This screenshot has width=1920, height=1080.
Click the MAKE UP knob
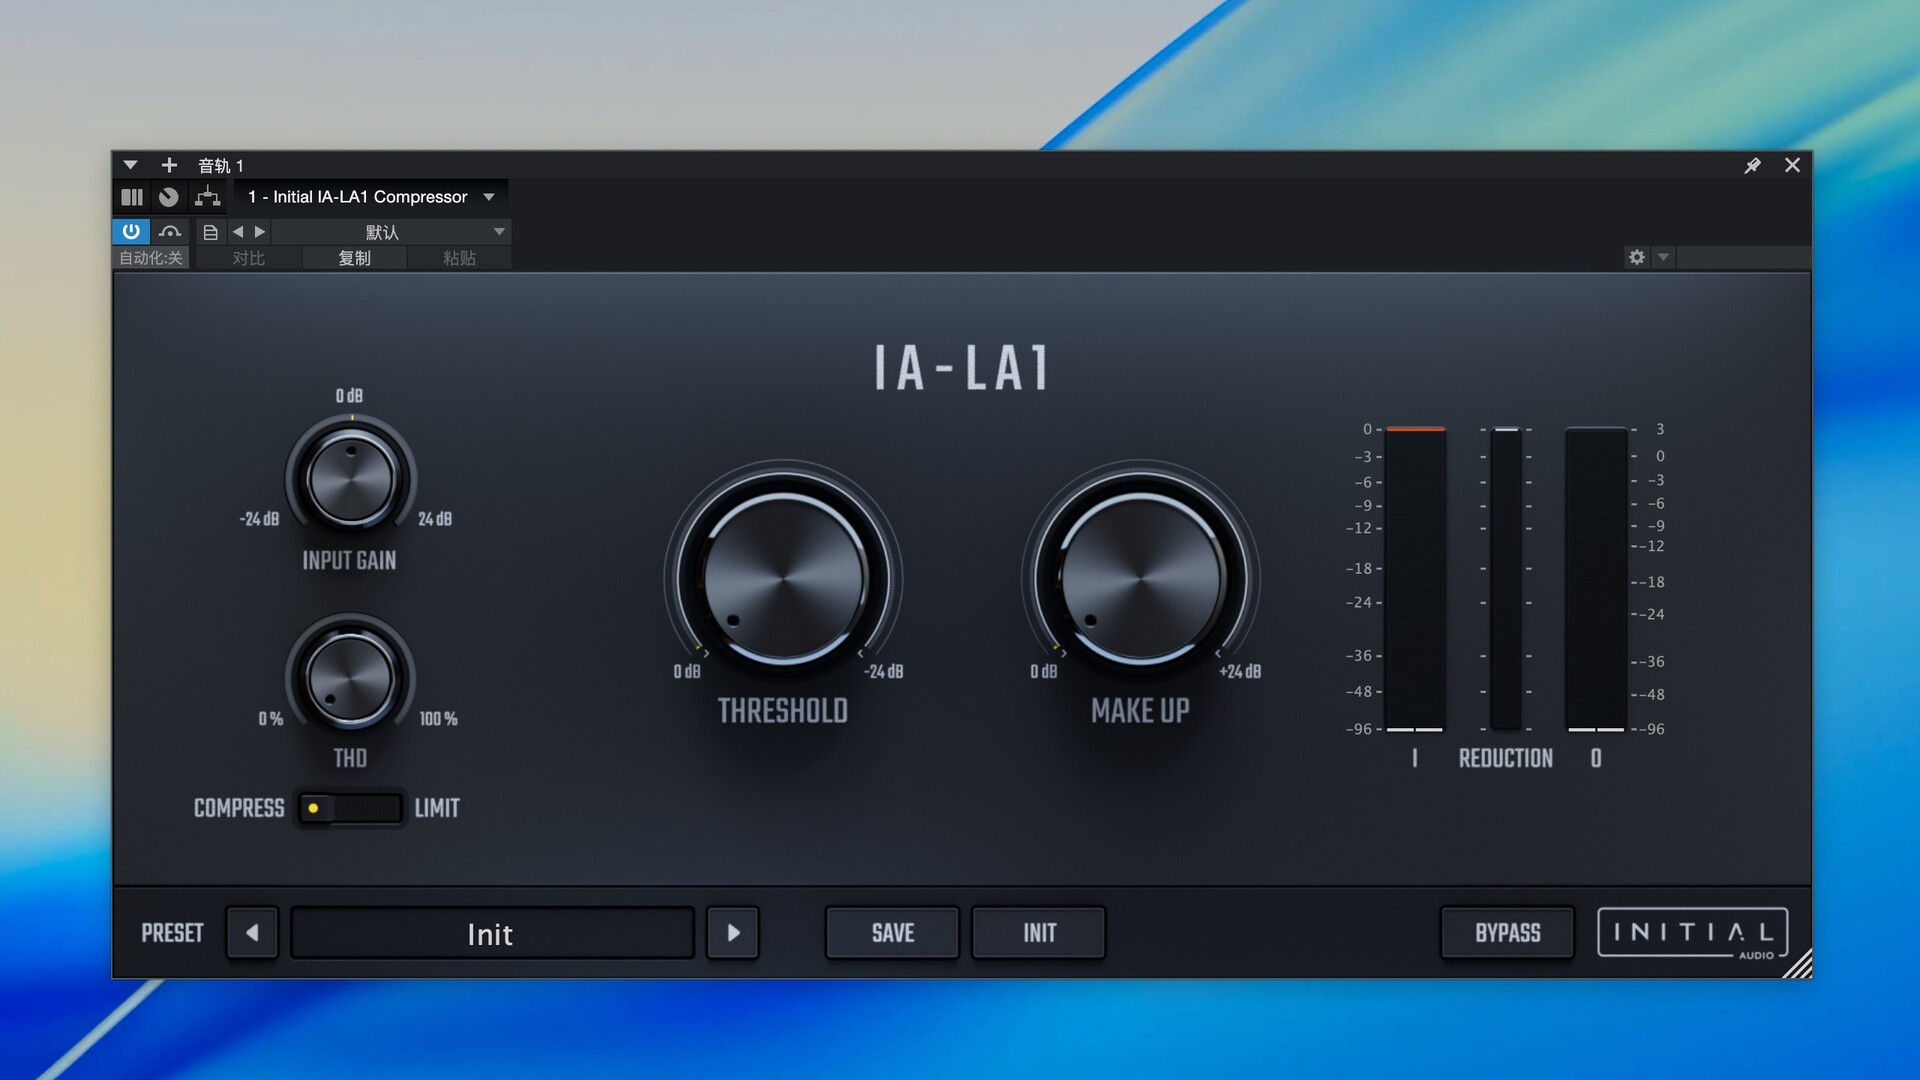pos(1140,578)
